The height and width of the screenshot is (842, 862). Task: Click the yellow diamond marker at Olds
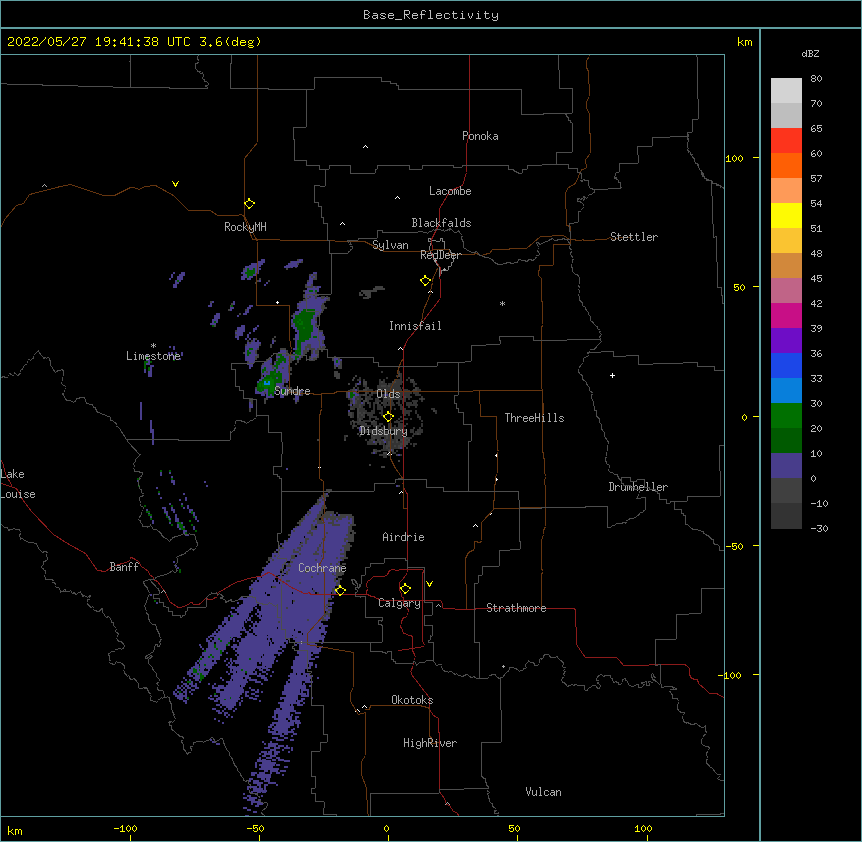tap(388, 417)
